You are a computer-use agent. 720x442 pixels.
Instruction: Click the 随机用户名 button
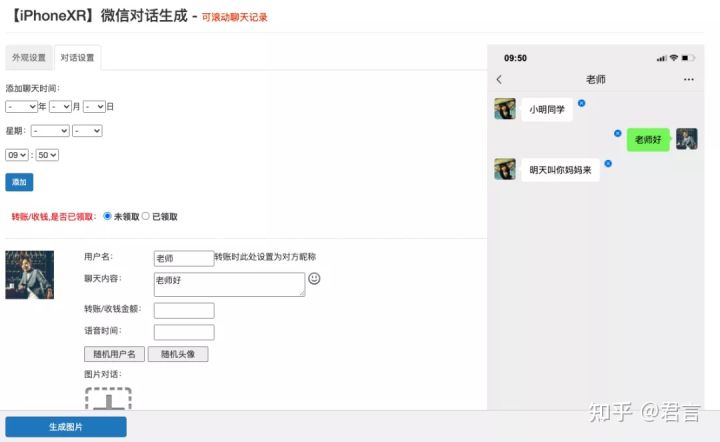(114, 354)
